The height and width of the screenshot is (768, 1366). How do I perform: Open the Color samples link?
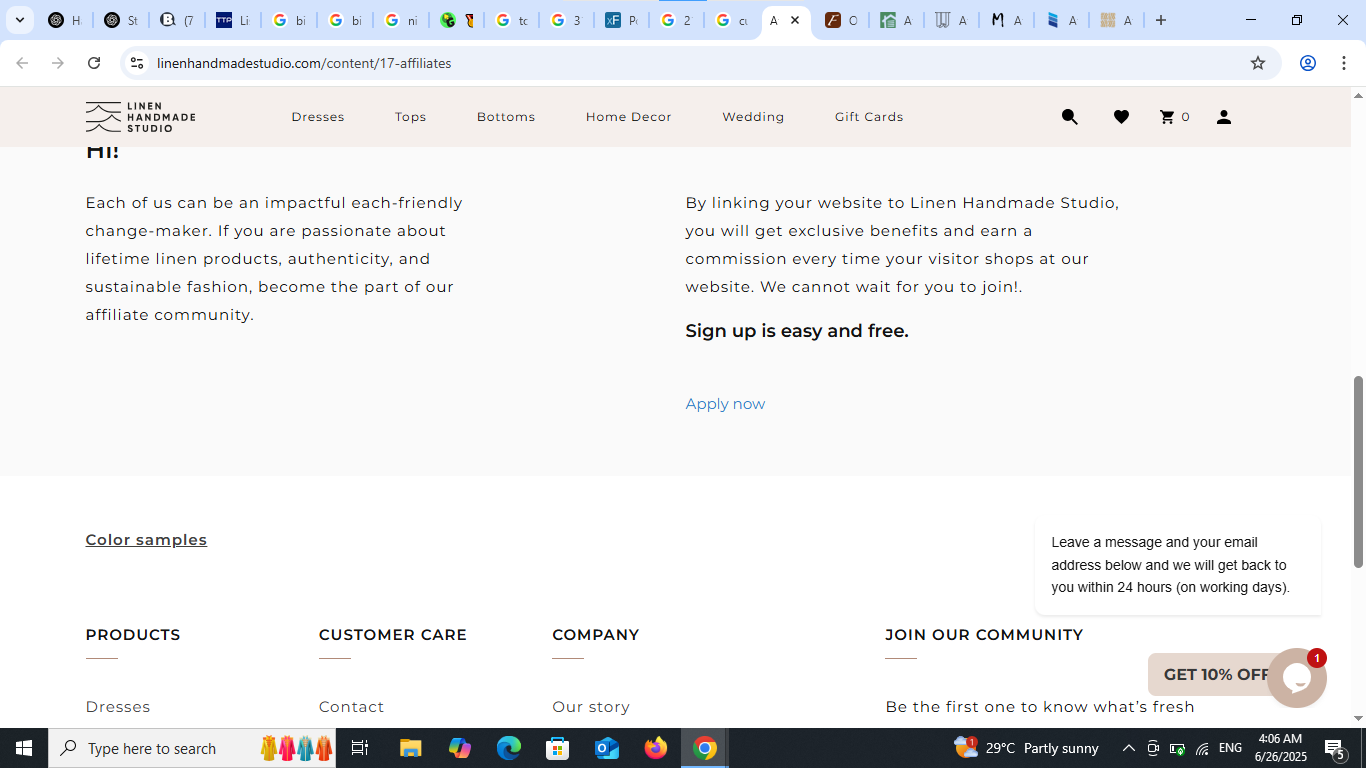click(146, 540)
